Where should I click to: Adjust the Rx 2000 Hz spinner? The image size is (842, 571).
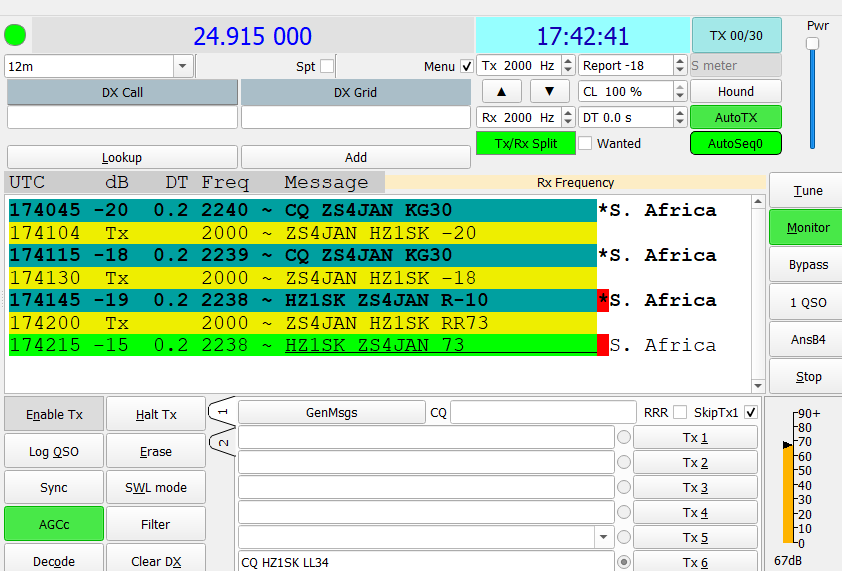[x=526, y=118]
